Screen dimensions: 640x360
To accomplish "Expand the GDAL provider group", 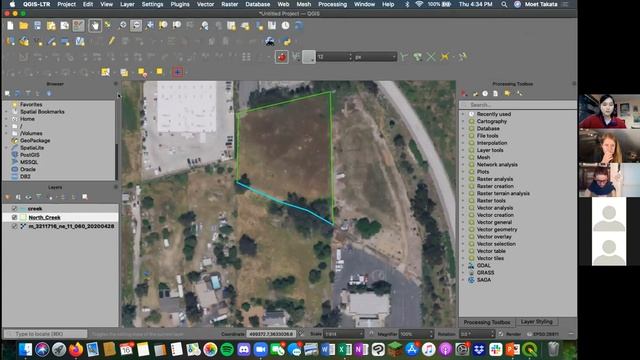I will [x=463, y=265].
